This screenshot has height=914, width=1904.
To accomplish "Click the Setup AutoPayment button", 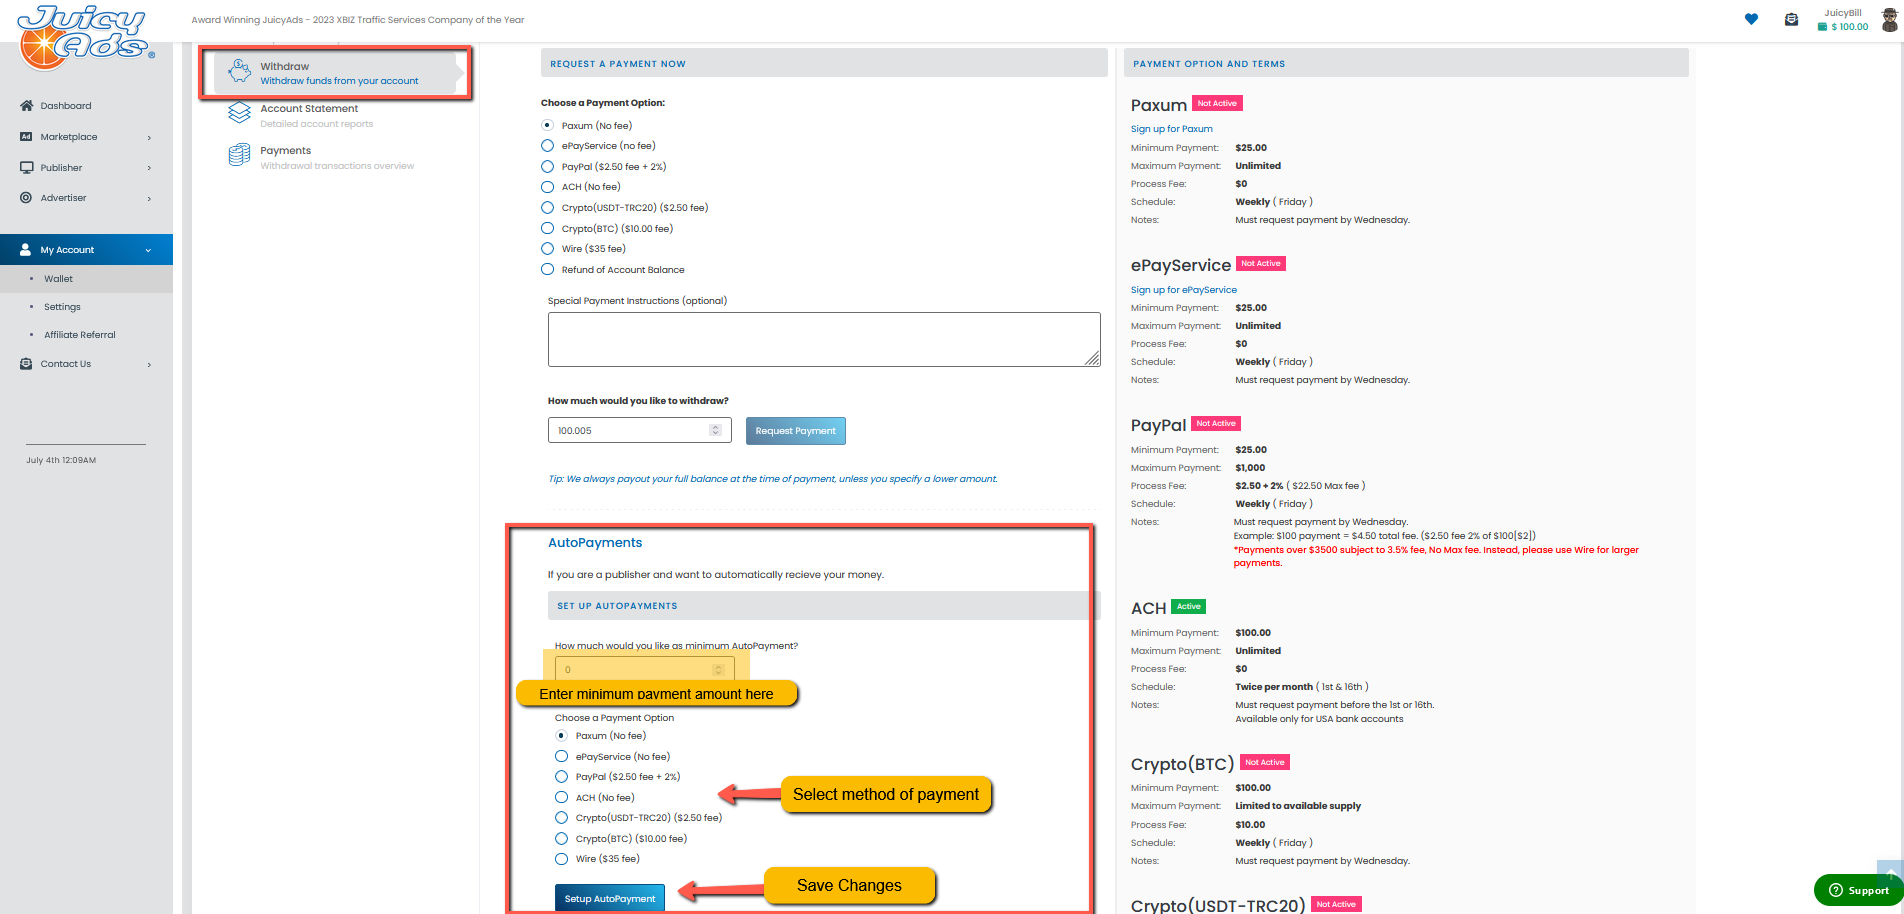I will click(x=610, y=898).
